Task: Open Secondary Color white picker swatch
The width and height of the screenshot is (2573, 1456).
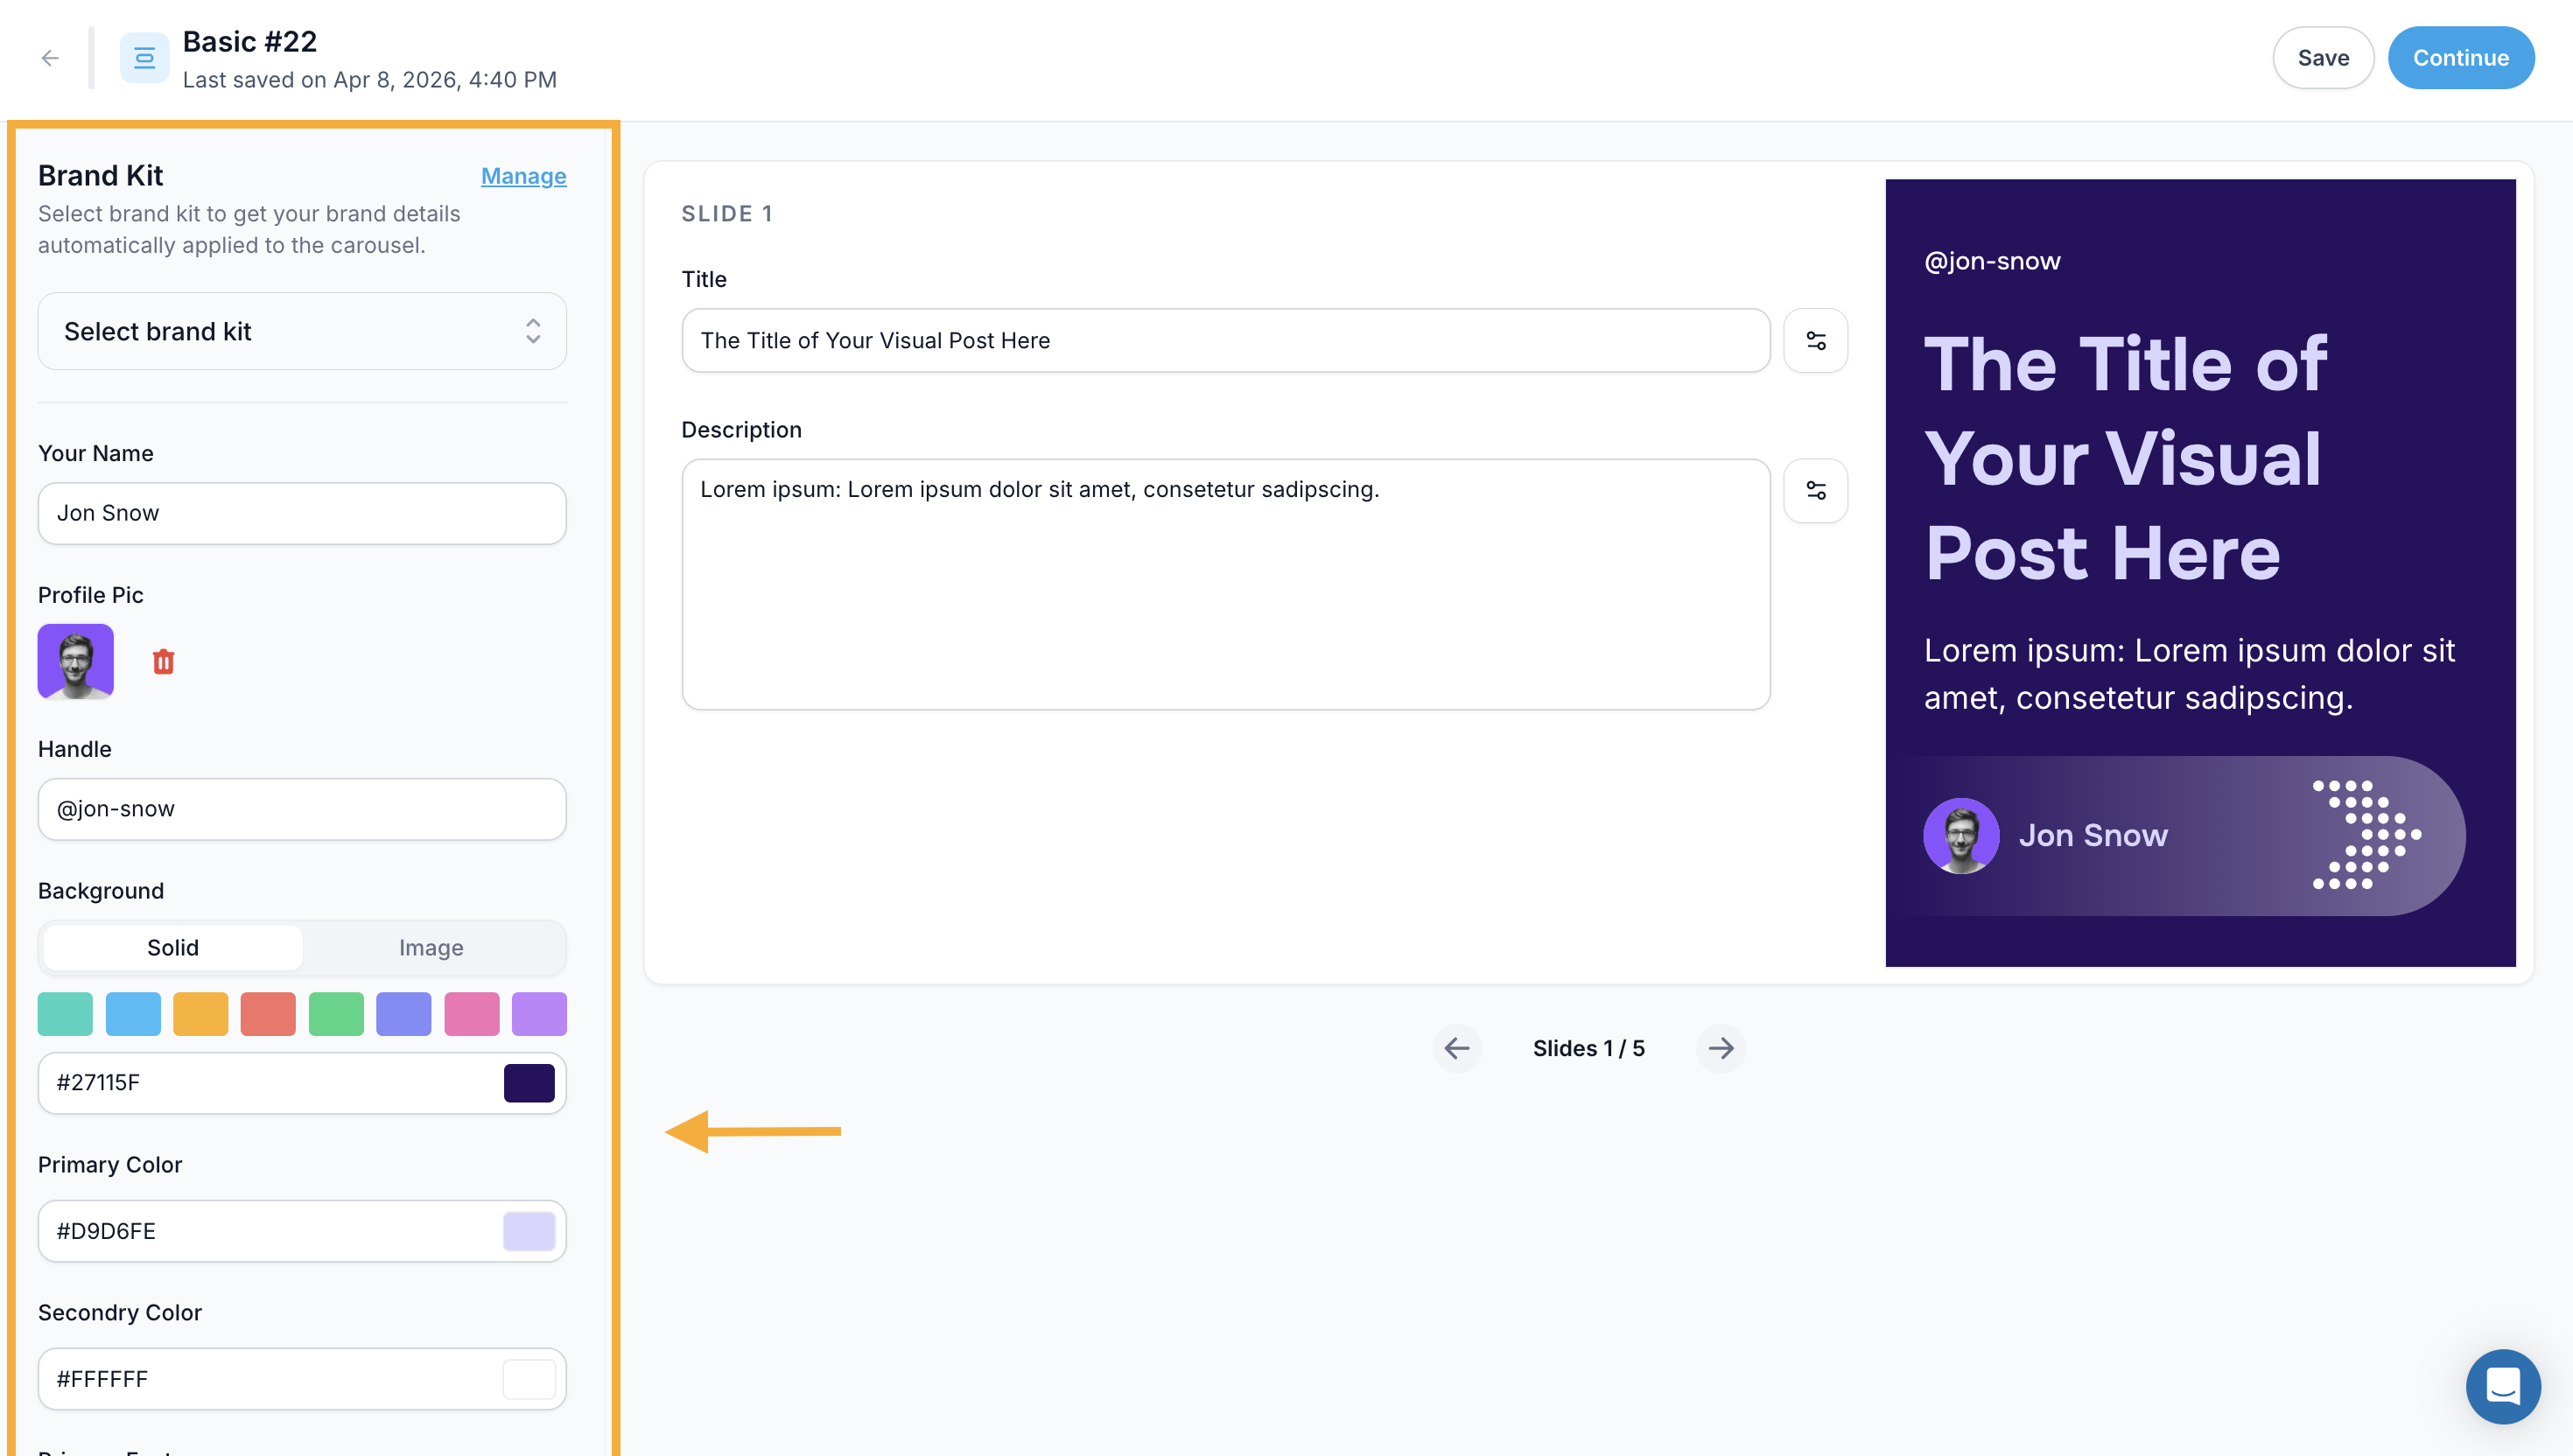Action: click(x=529, y=1379)
